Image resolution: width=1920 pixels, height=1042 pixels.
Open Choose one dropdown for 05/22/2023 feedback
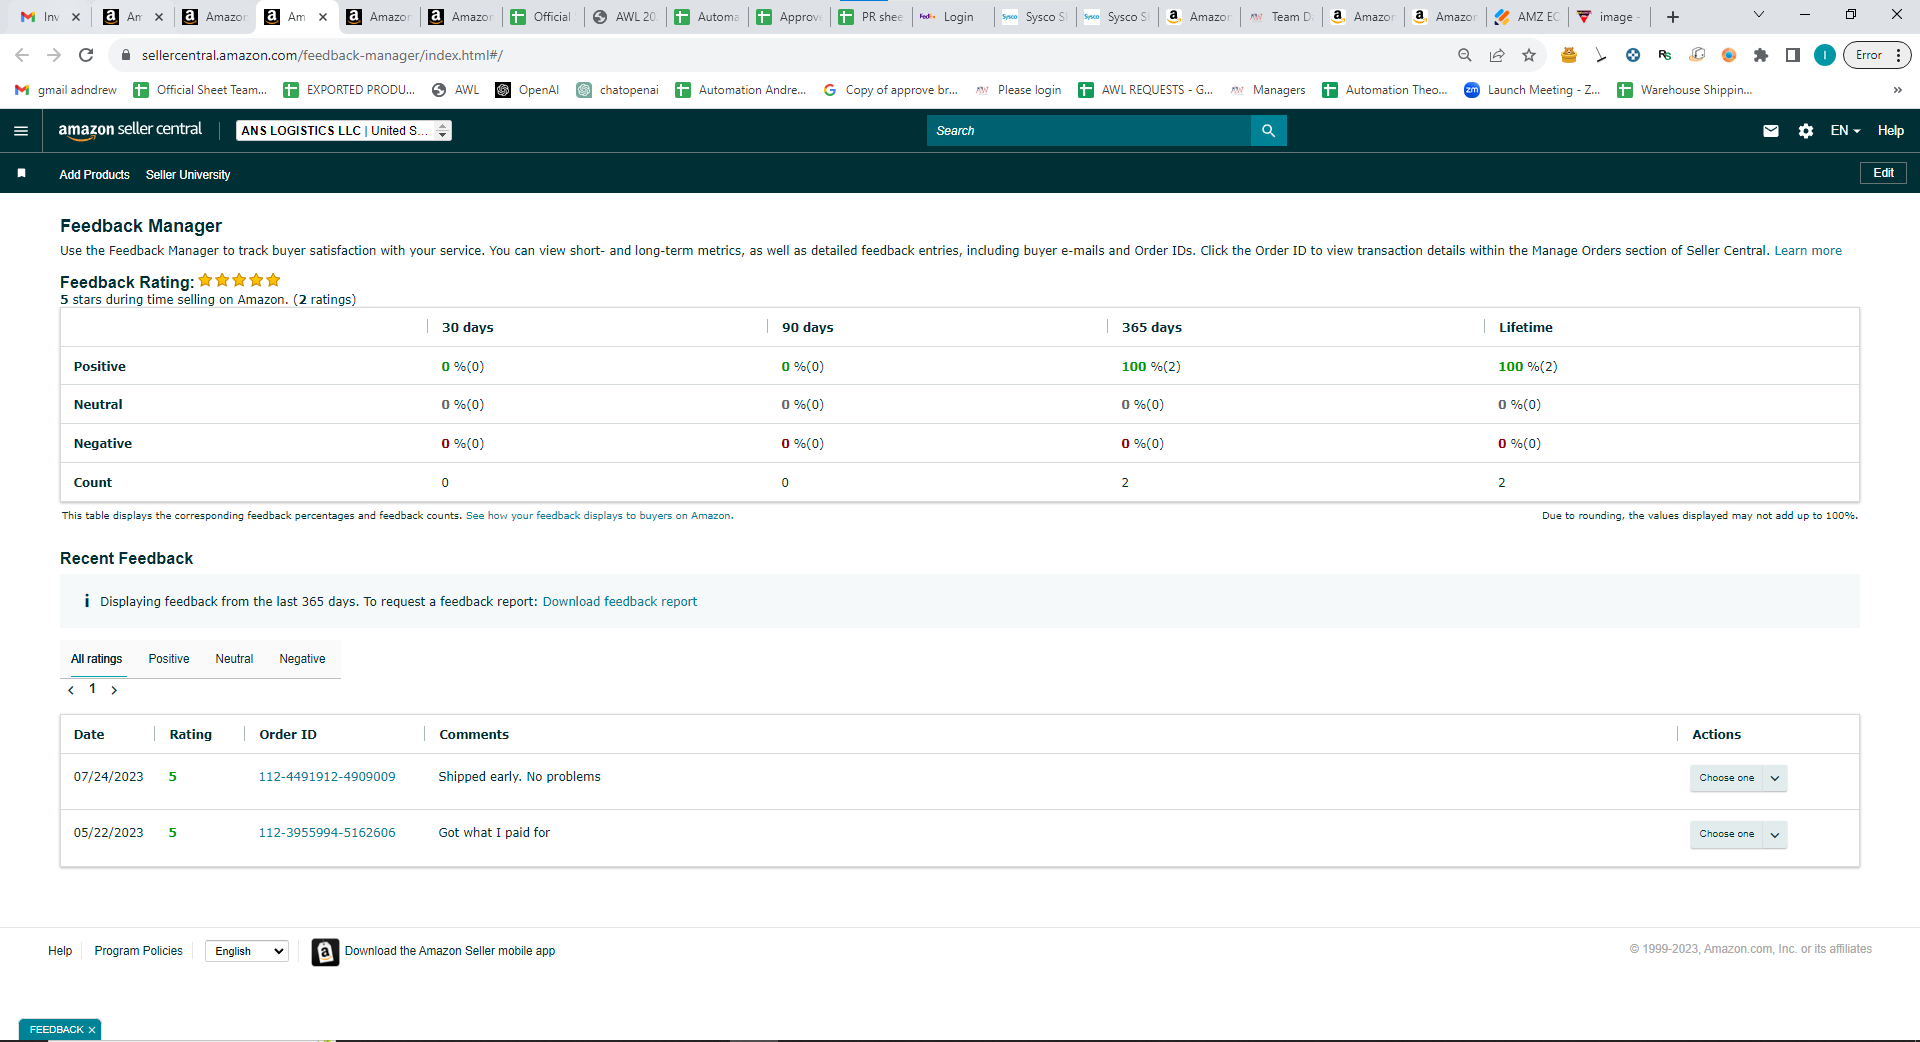pyautogui.click(x=1738, y=834)
